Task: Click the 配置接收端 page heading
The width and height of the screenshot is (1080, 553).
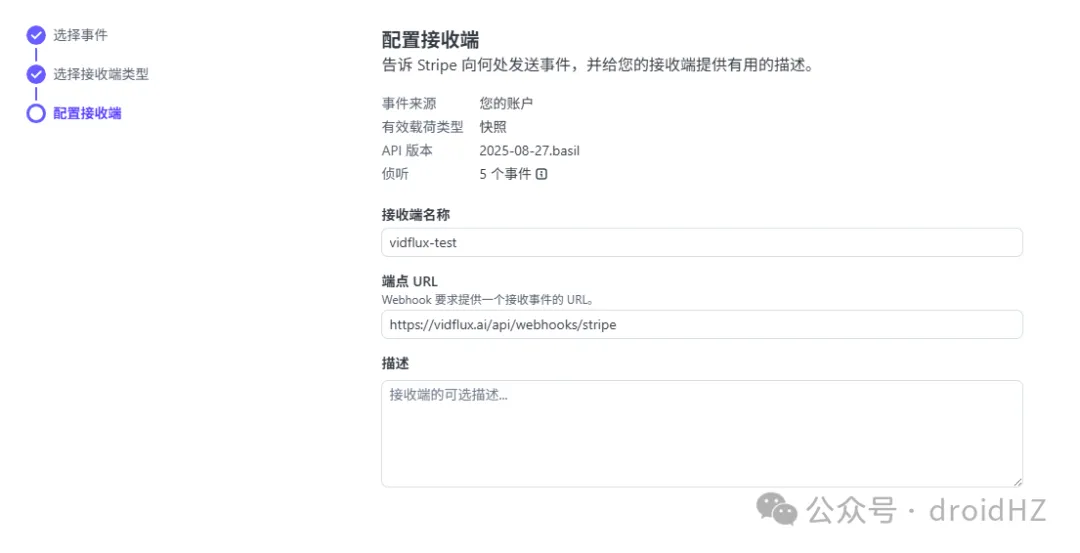Action: tap(430, 40)
